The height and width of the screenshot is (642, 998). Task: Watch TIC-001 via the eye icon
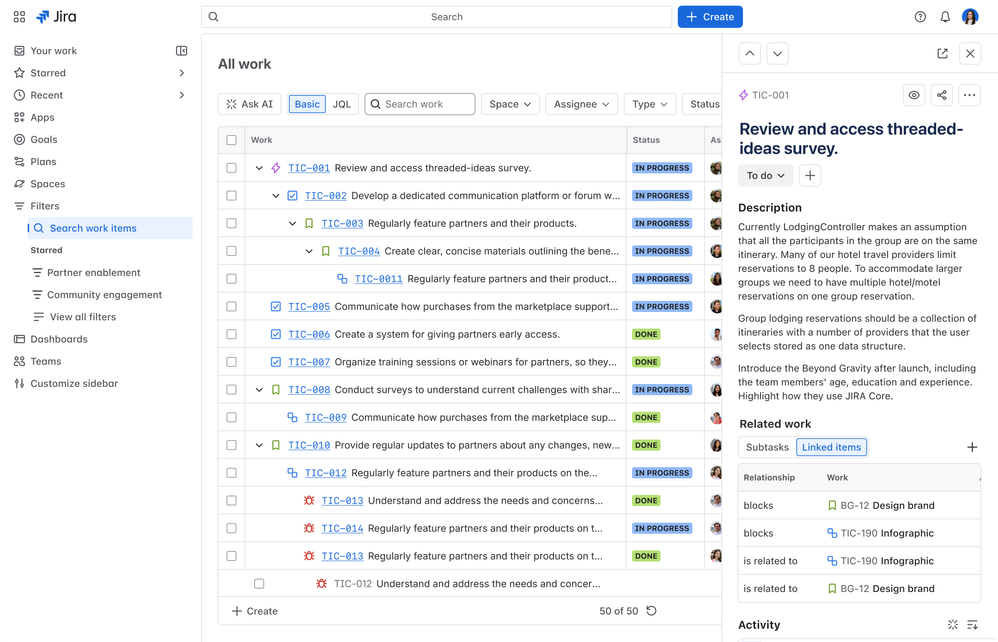[913, 95]
